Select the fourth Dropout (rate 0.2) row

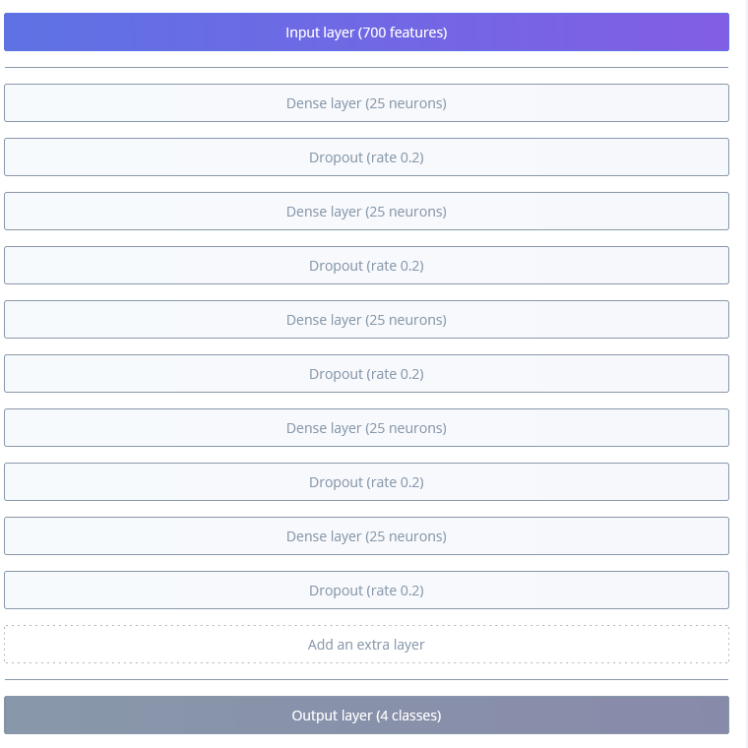[366, 482]
